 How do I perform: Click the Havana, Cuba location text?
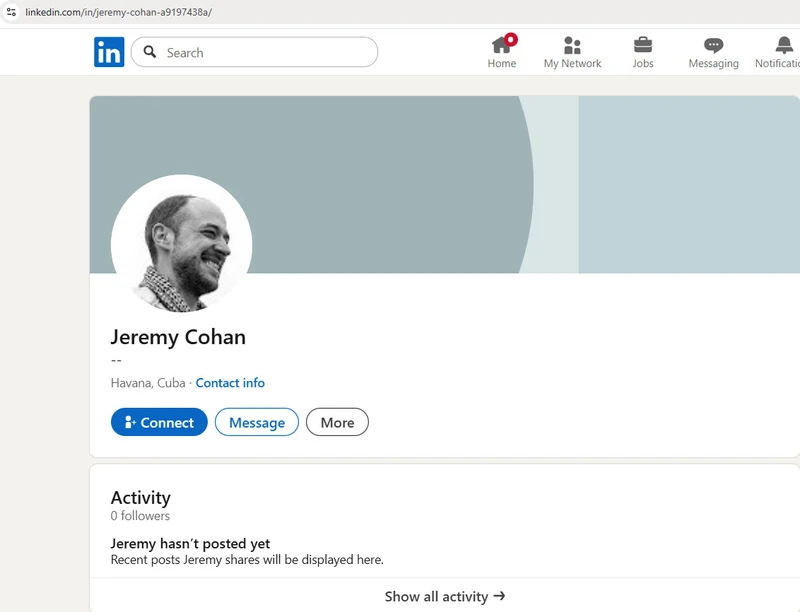pyautogui.click(x=148, y=383)
